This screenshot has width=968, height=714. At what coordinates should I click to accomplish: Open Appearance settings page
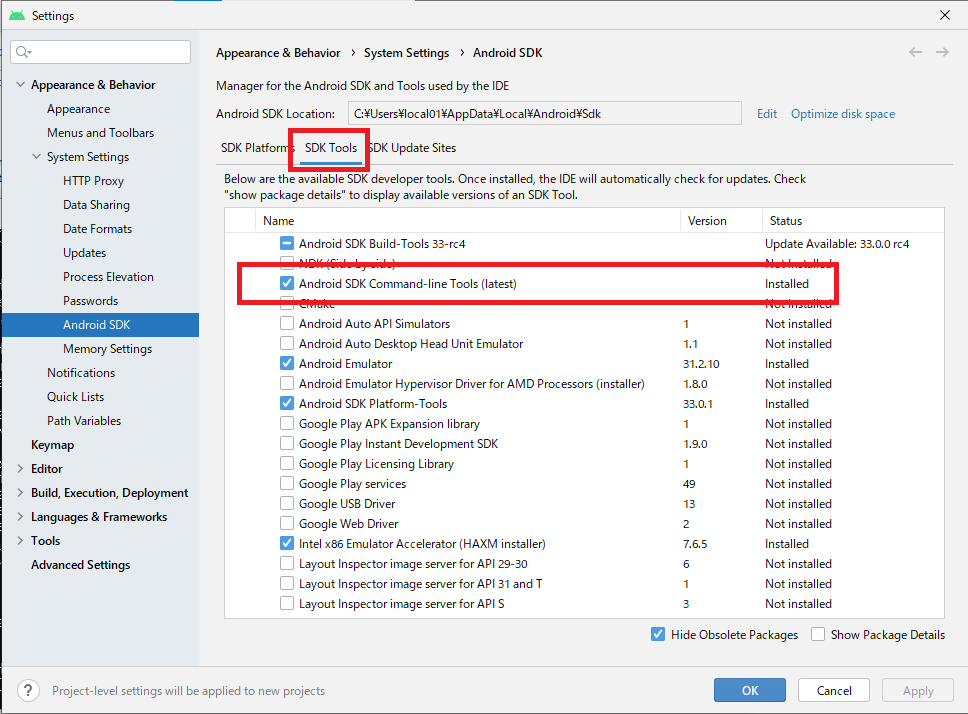(x=78, y=109)
